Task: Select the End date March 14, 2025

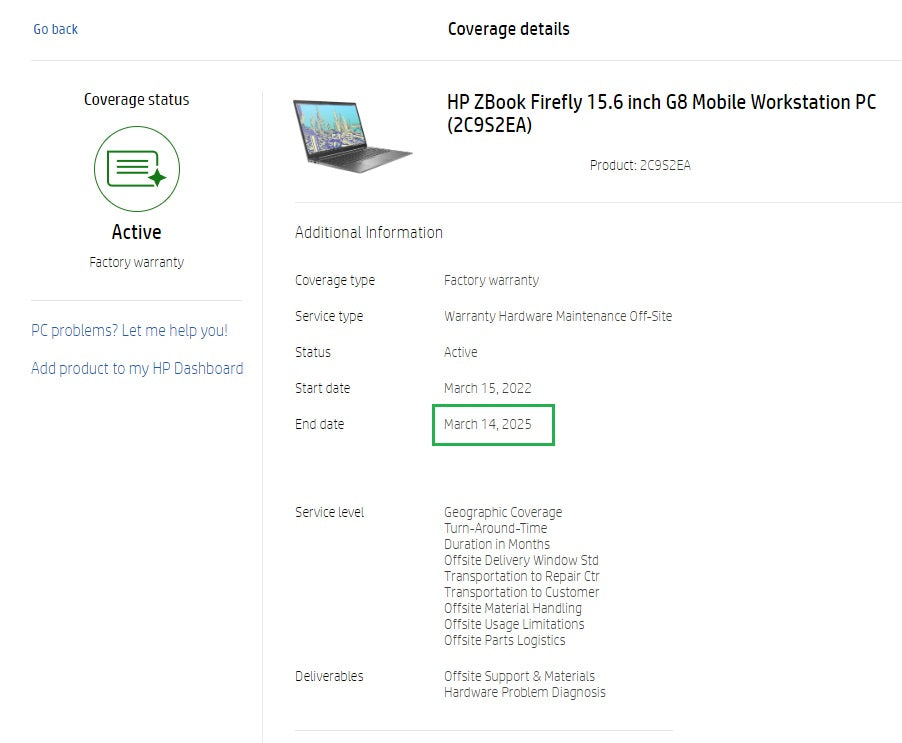Action: click(487, 424)
